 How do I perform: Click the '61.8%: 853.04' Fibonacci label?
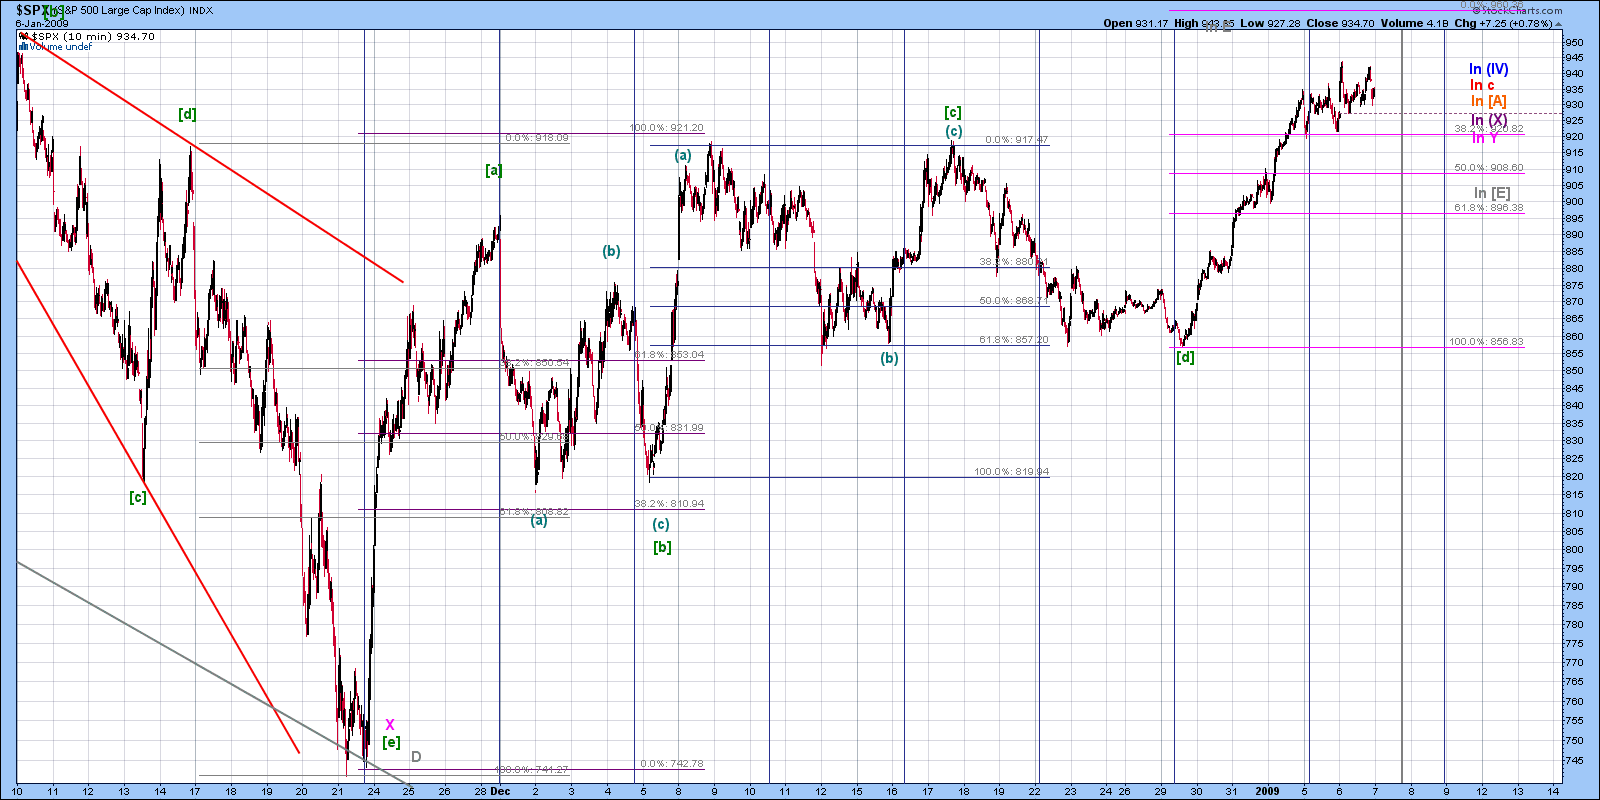tap(669, 355)
